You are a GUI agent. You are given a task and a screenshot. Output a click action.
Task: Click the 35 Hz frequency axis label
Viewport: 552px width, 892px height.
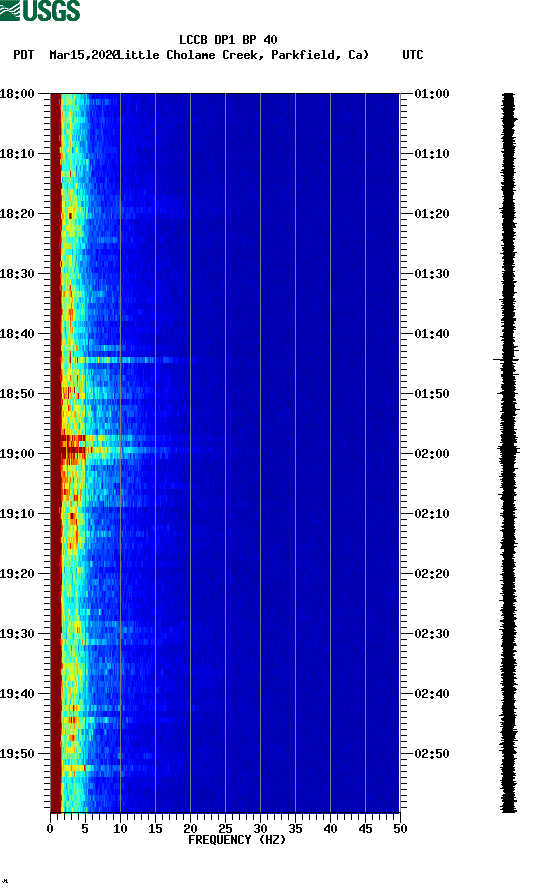[x=295, y=829]
